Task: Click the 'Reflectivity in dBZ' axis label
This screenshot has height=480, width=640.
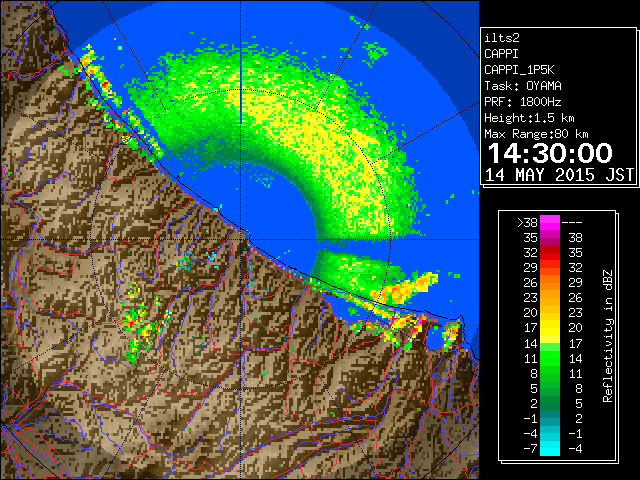Action: point(608,336)
